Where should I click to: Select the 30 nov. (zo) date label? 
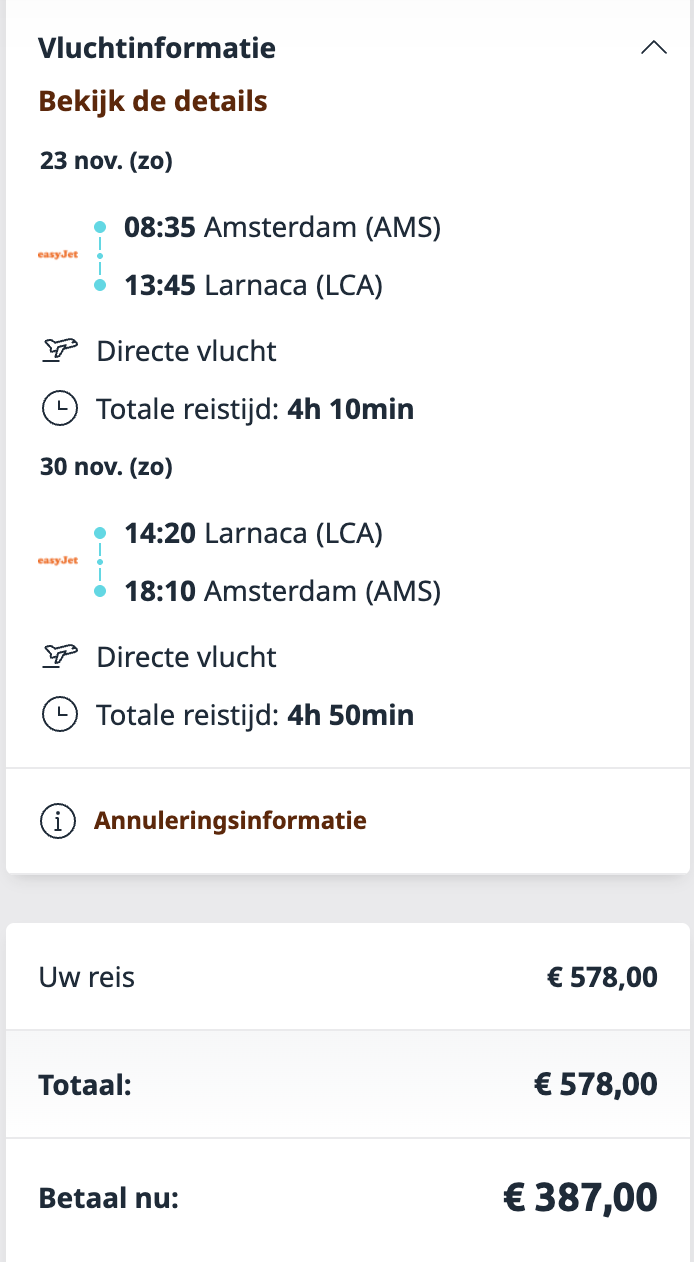coord(106,467)
